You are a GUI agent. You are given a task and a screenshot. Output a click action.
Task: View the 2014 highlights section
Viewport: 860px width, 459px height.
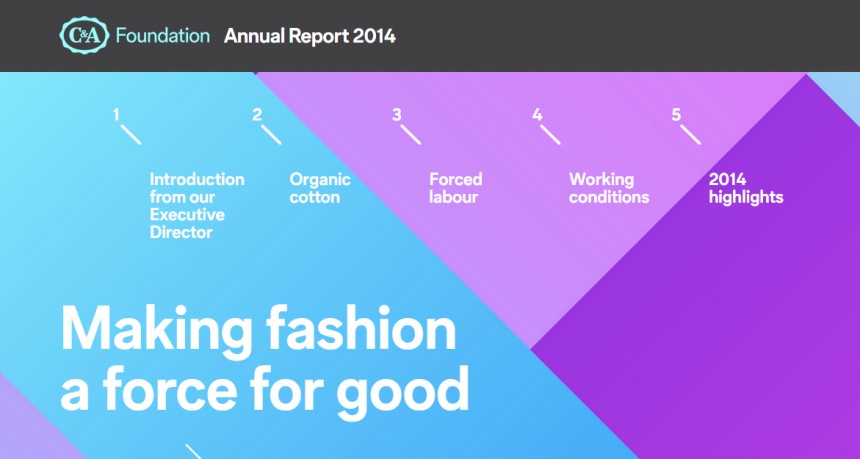[x=746, y=188]
